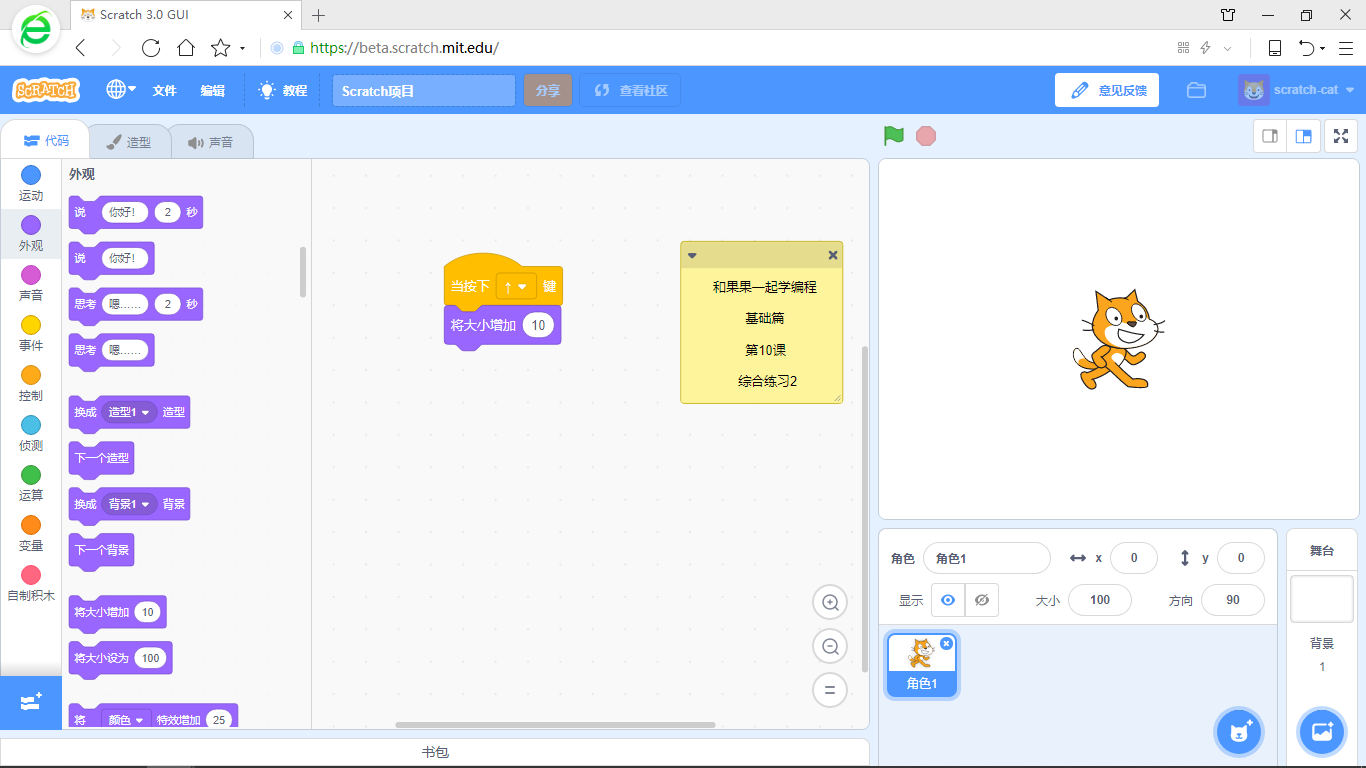Click the red stop button

[x=926, y=136]
